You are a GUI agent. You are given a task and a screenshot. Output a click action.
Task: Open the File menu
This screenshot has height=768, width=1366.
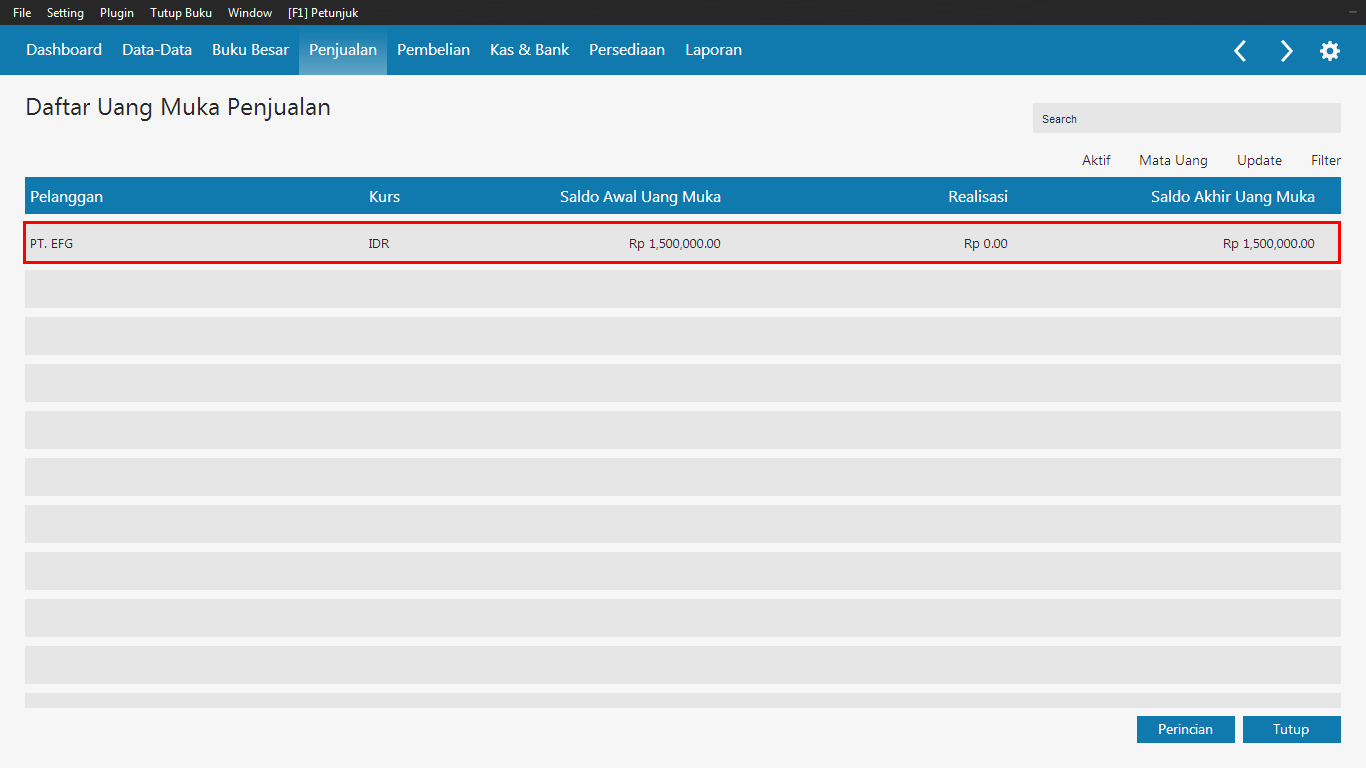(x=22, y=13)
